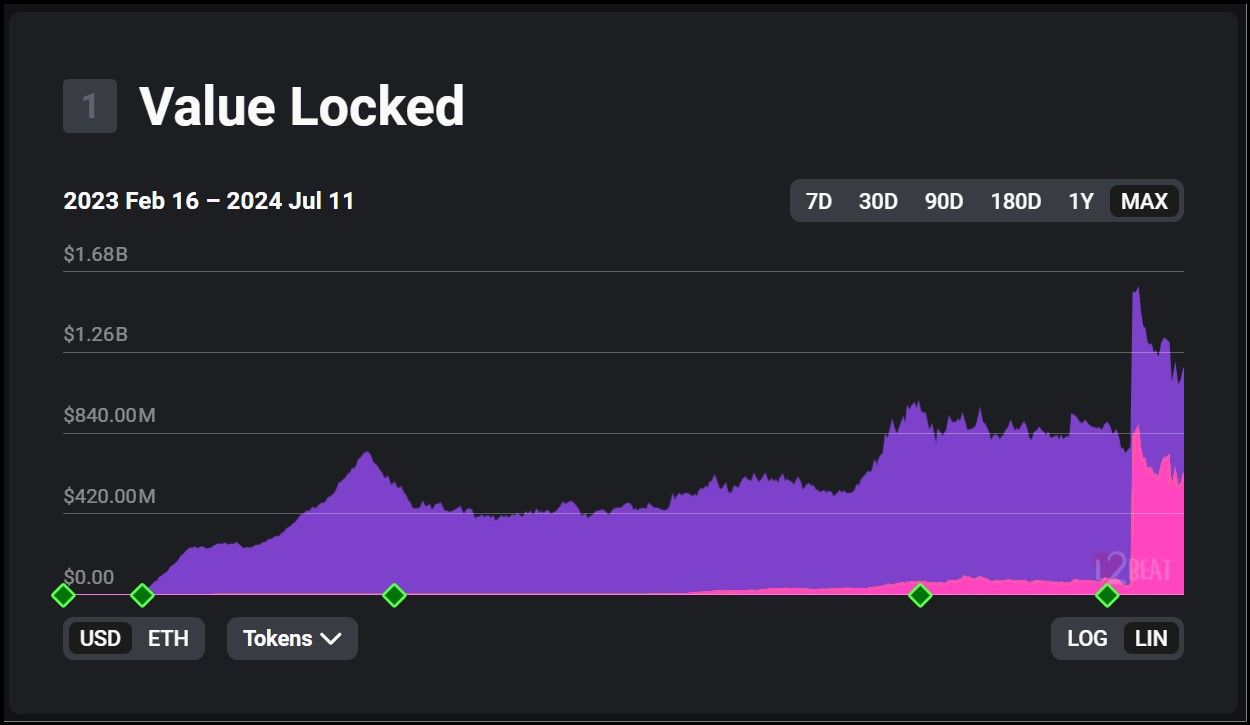
Task: Open the fourth green diamond milestone from left
Action: pos(920,596)
